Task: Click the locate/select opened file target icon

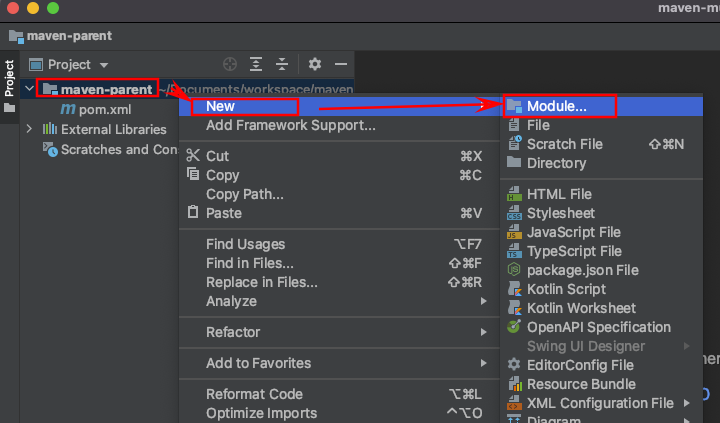Action: tap(230, 64)
